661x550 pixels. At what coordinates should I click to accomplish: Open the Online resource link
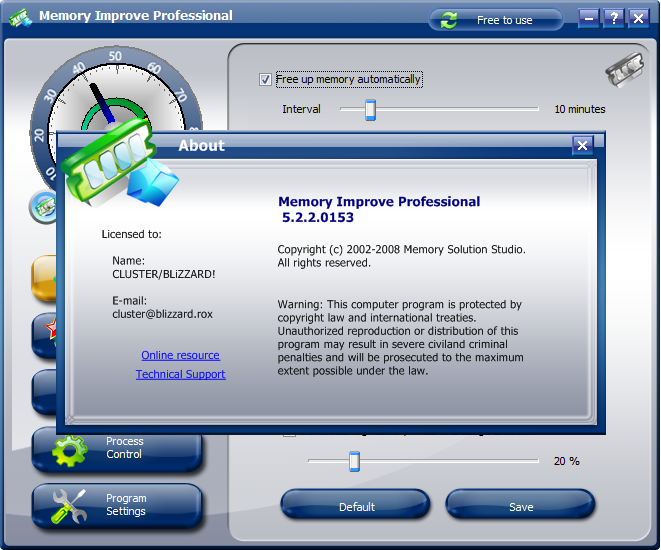(180, 355)
